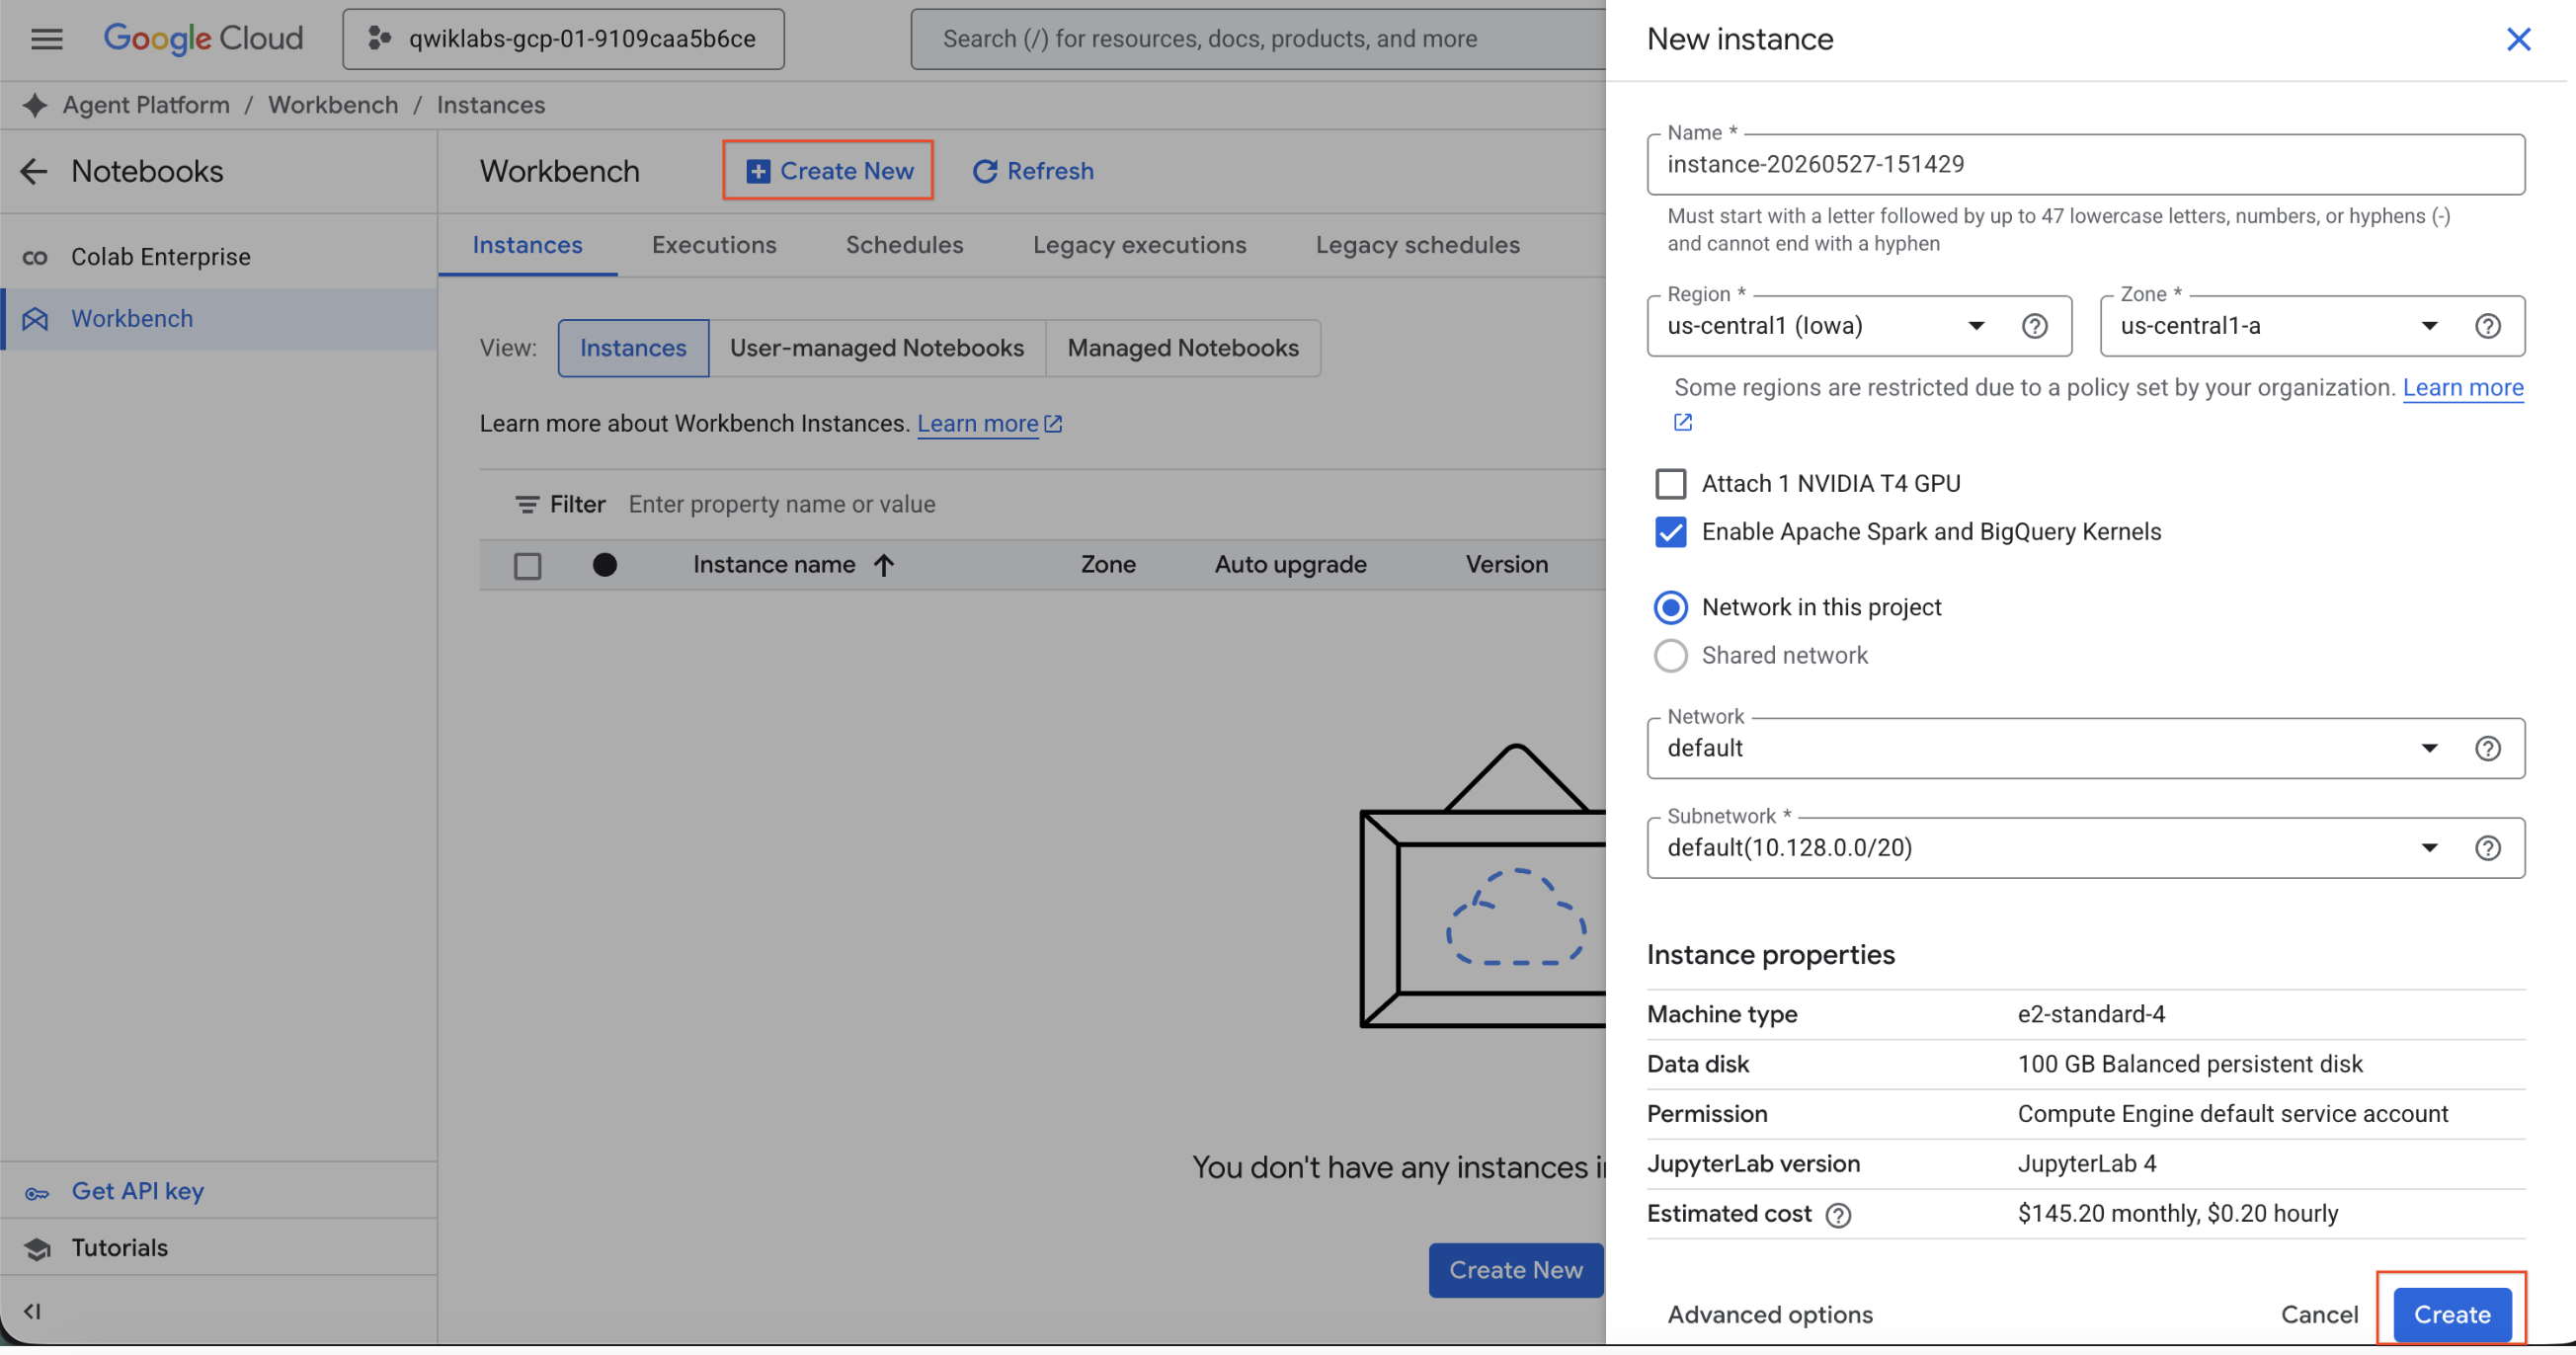2576x1355 pixels.
Task: Go to Agent Platform breadcrumb
Action: (146, 105)
